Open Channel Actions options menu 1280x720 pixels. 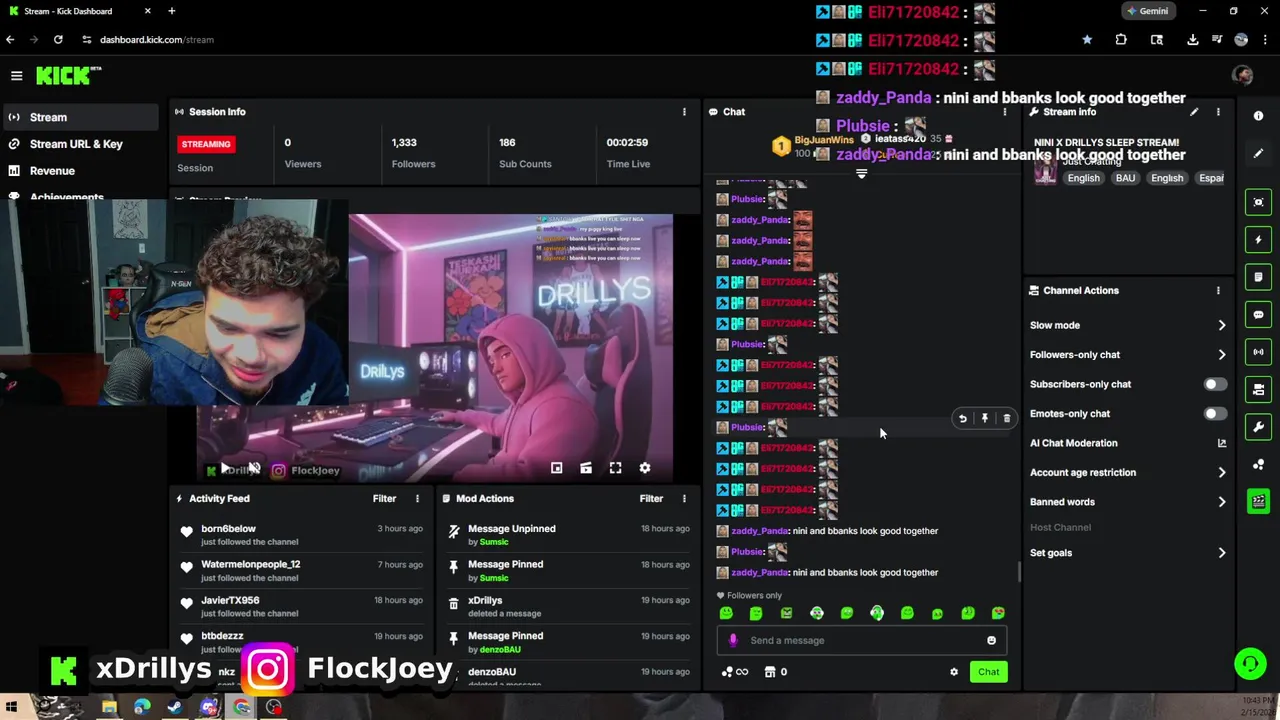(x=1218, y=291)
